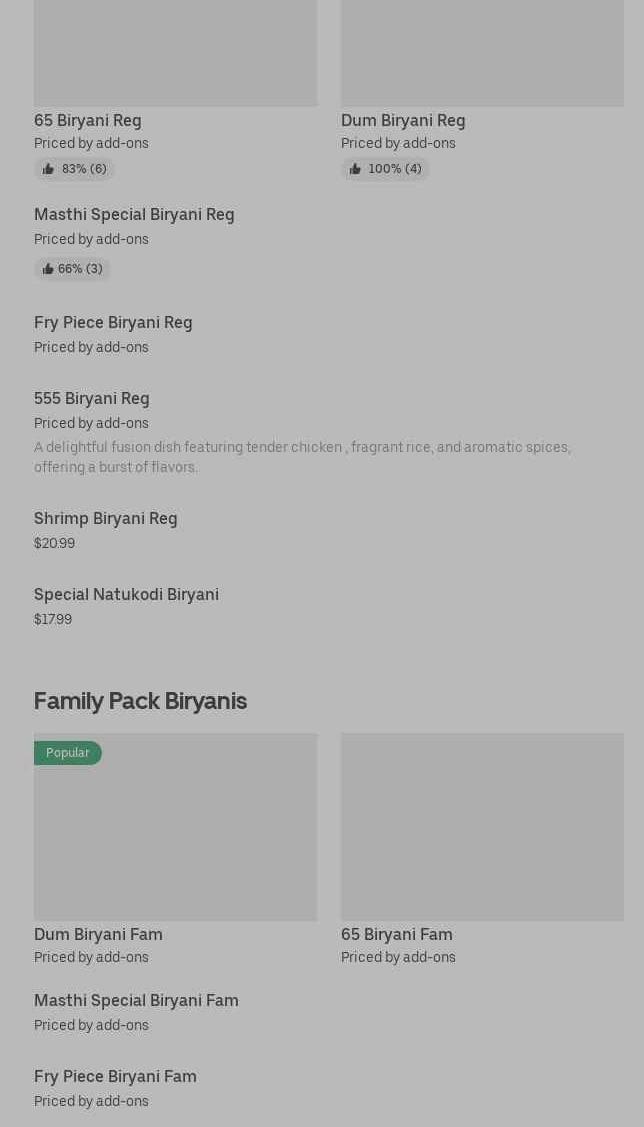Open the 65 Biryani Fam photo
The width and height of the screenshot is (644, 1127).
tap(482, 826)
